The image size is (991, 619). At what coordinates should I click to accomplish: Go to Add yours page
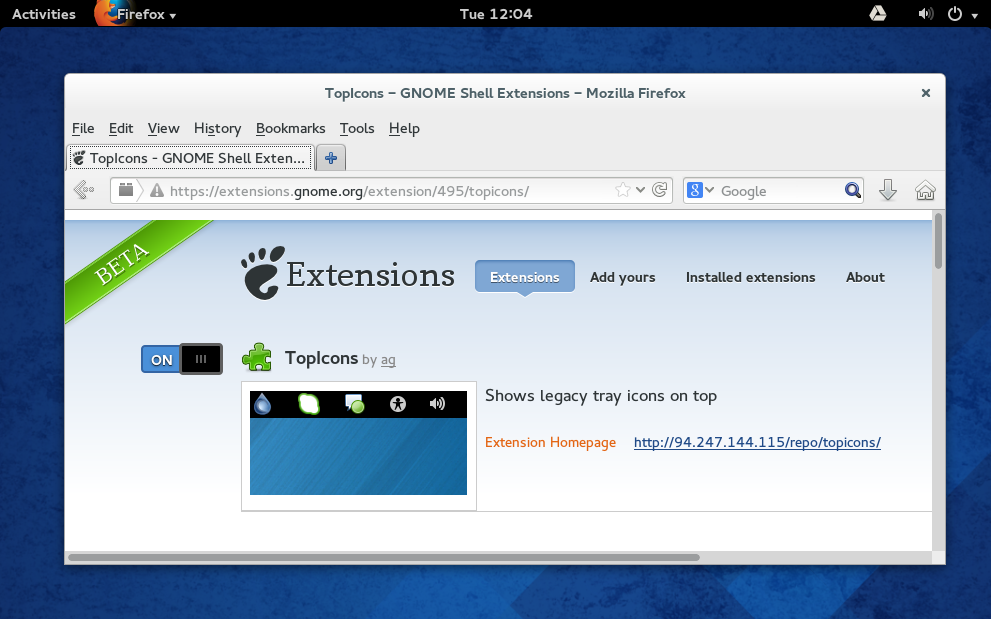[623, 277]
